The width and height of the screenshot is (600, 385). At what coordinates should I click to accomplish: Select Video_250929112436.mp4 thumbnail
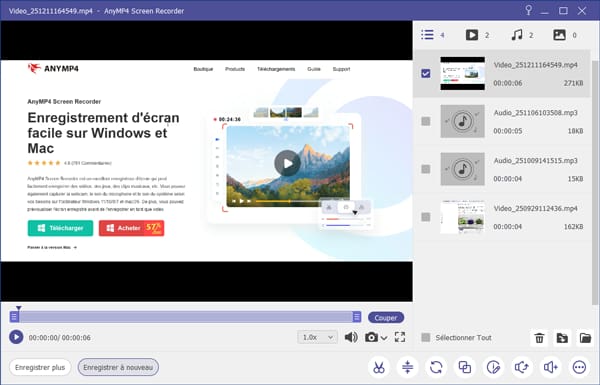point(462,217)
